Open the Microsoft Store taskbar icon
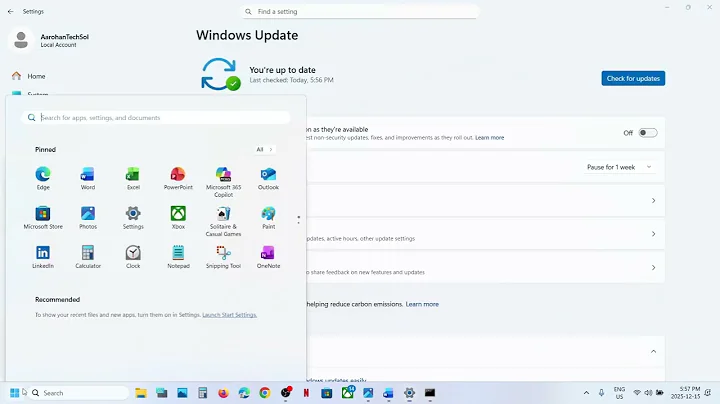Screen dimensions: 720x404 [x=326, y=393]
